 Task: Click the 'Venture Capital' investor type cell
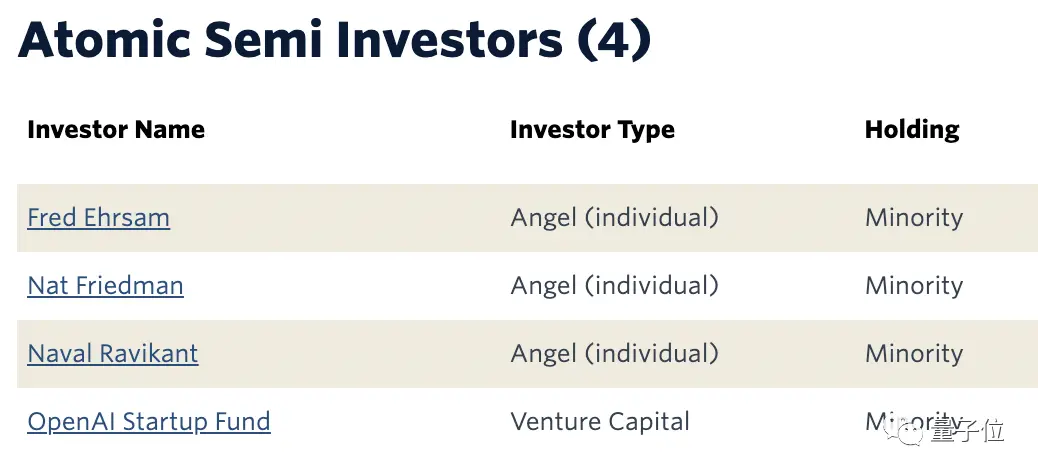pos(599,422)
